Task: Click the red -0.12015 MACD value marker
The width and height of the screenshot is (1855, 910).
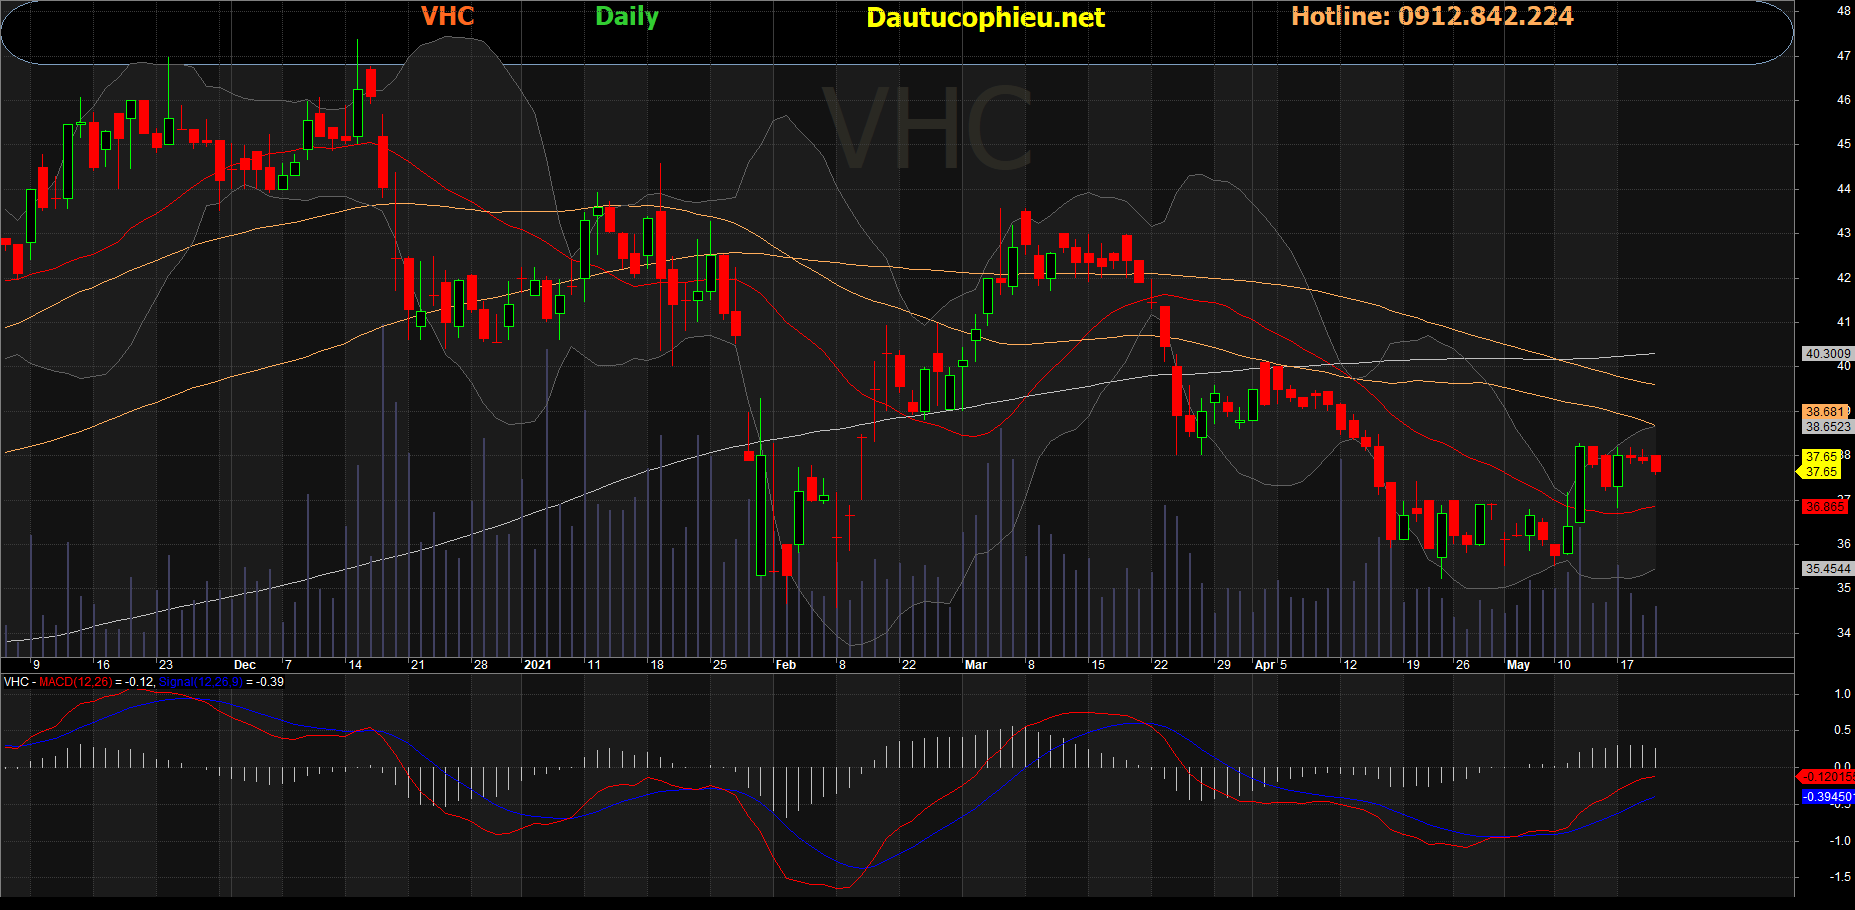Action: coord(1826,776)
